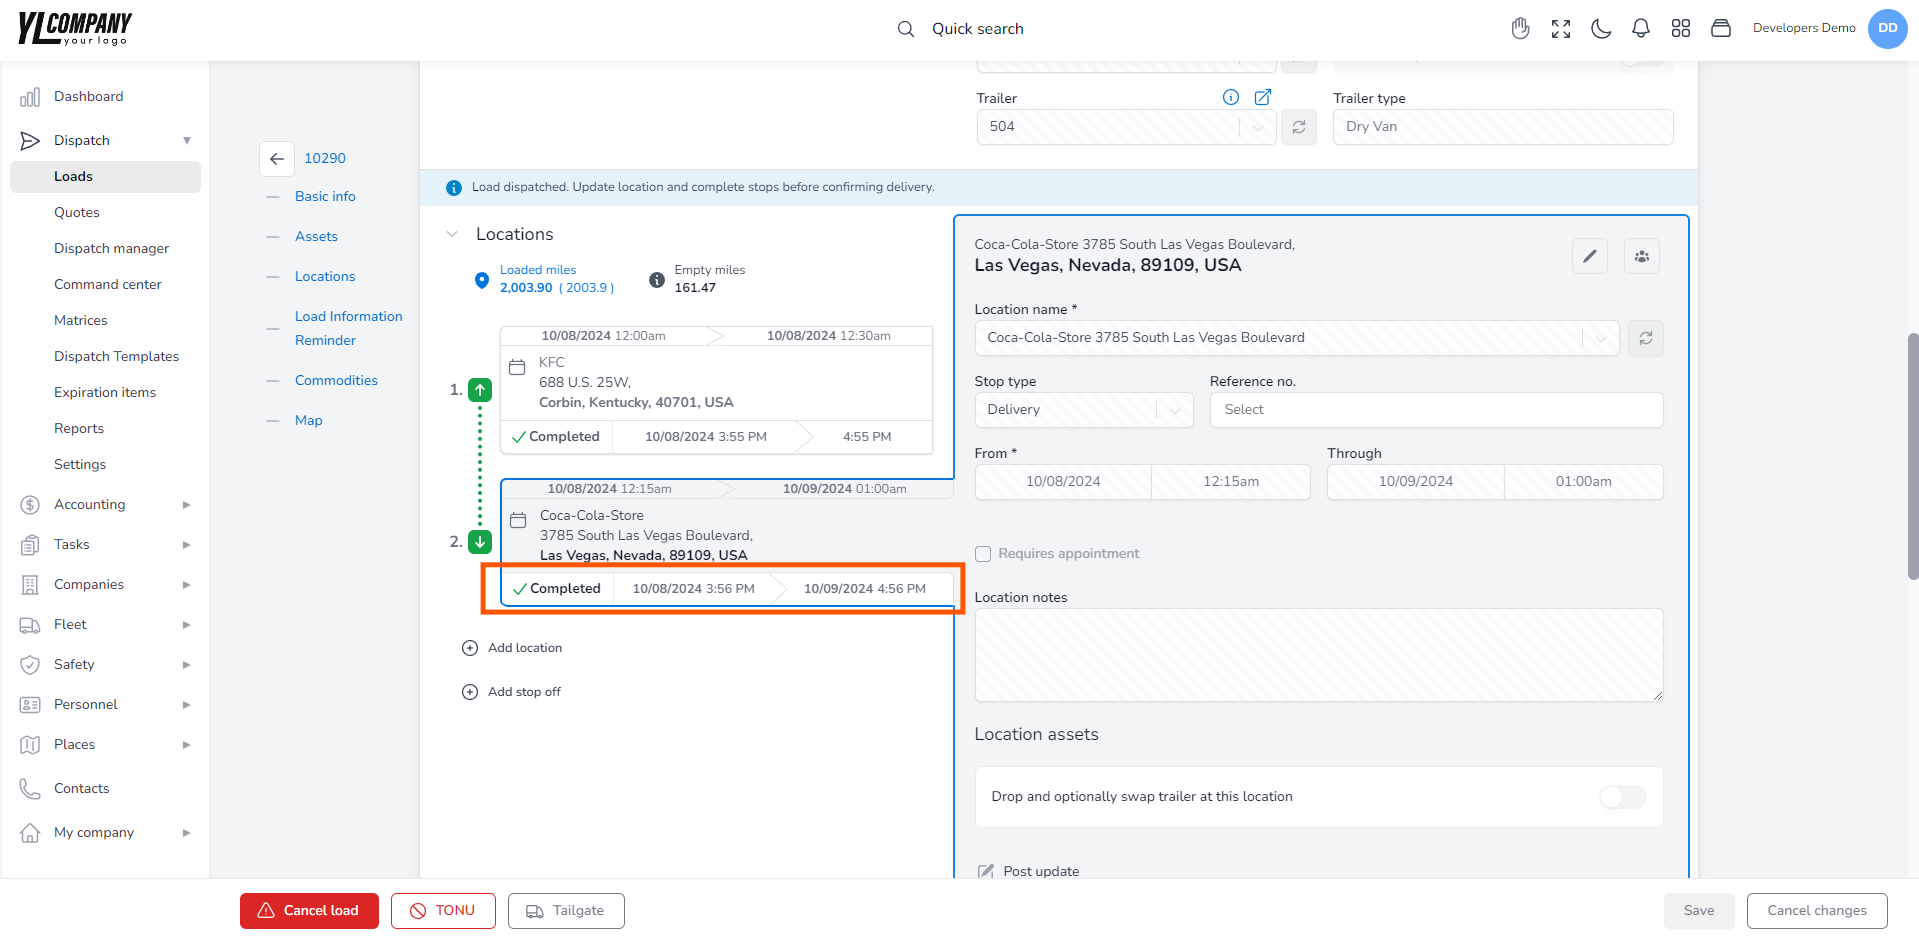Click the Add location plus icon

(470, 648)
